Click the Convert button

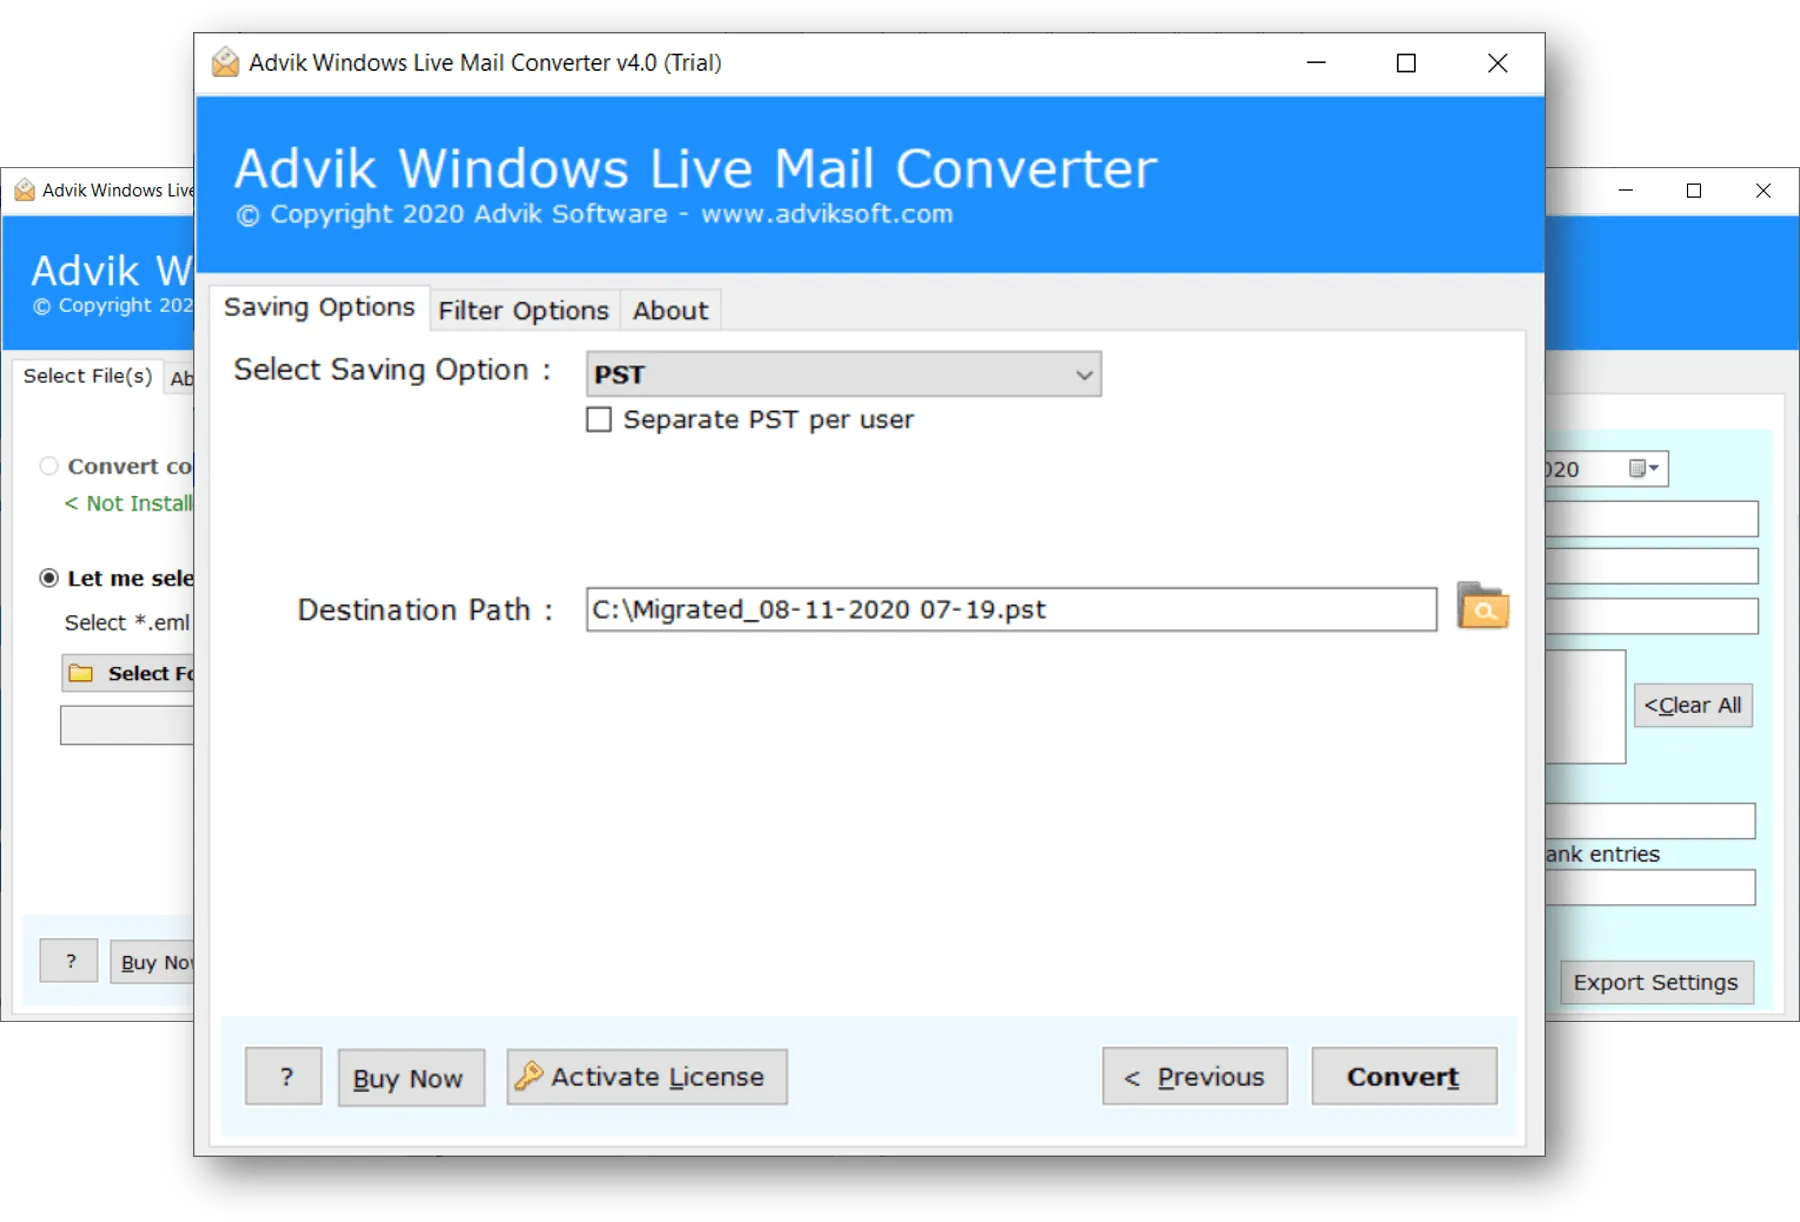point(1403,1076)
